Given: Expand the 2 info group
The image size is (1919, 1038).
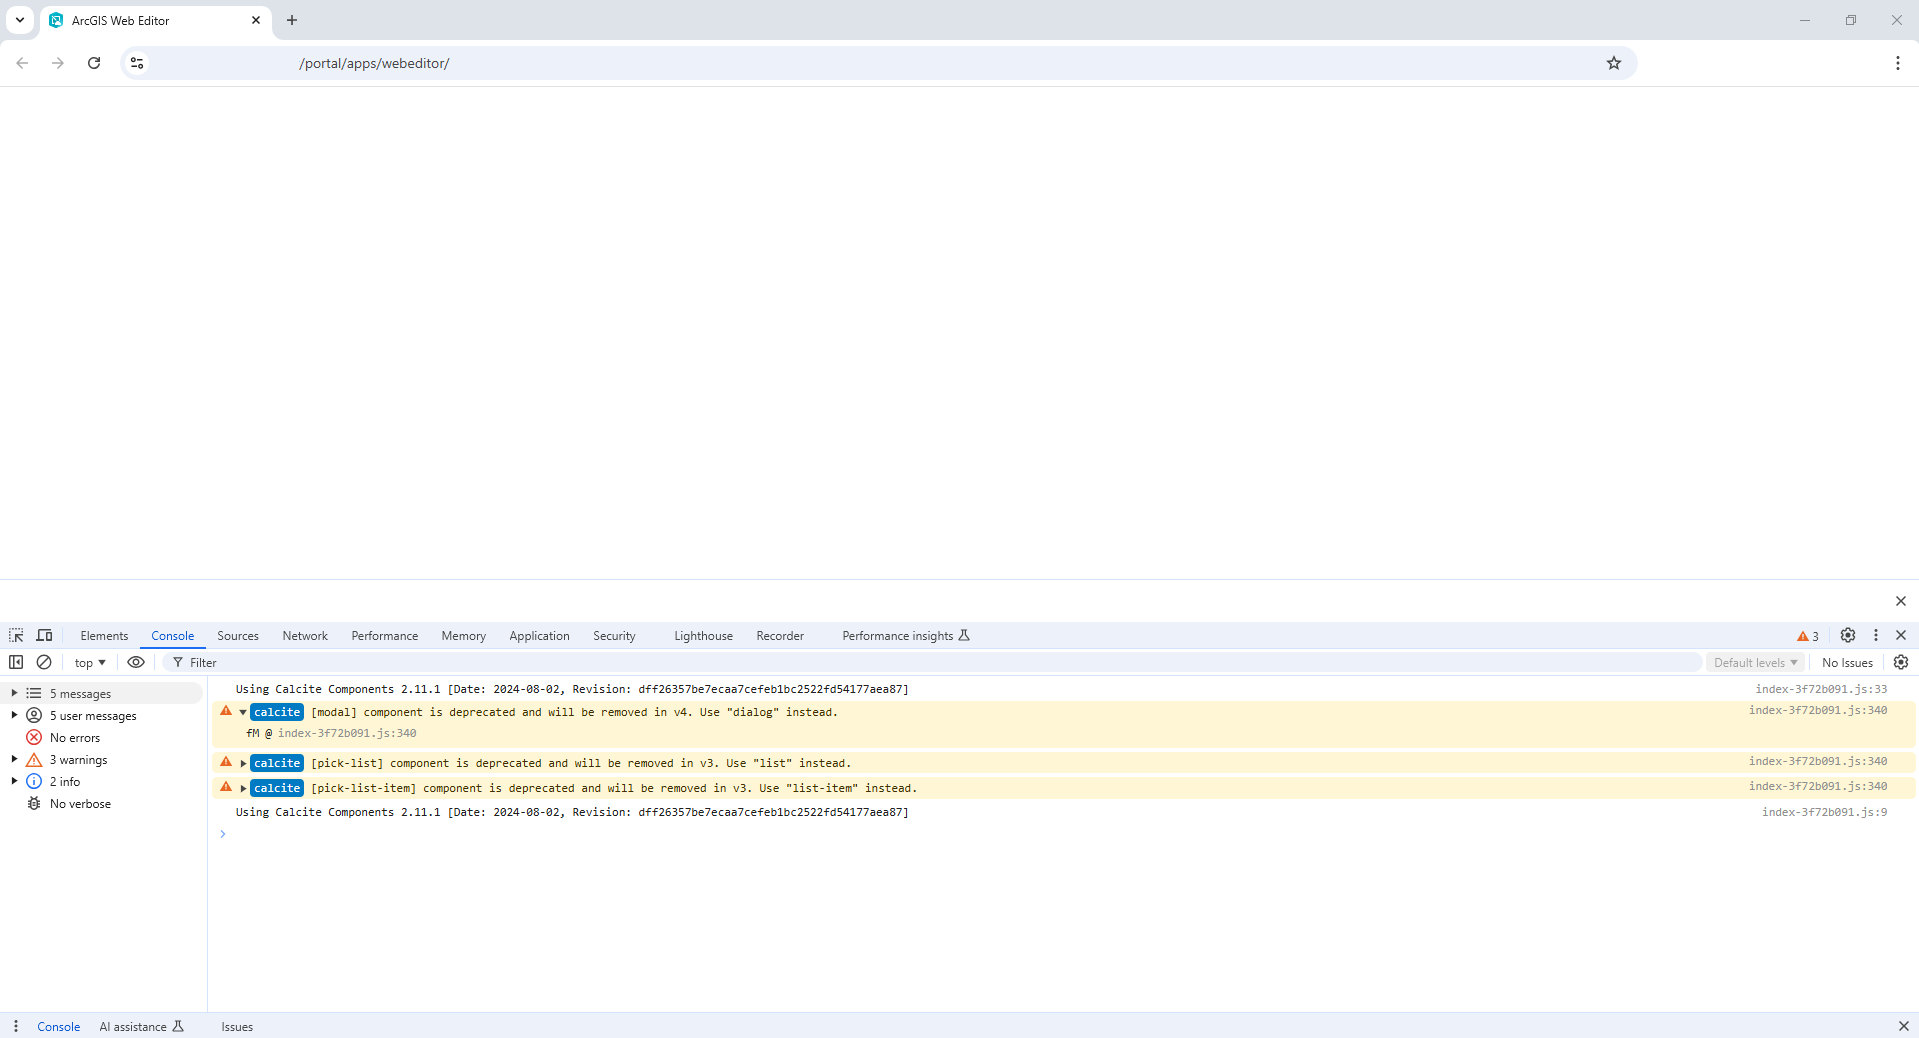Looking at the screenshot, I should [x=14, y=781].
